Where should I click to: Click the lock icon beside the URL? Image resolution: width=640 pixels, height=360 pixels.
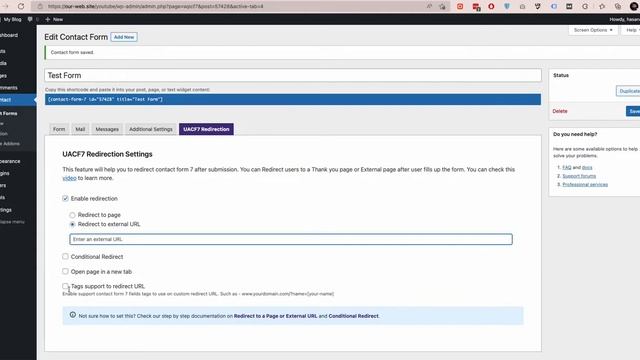click(40, 6)
